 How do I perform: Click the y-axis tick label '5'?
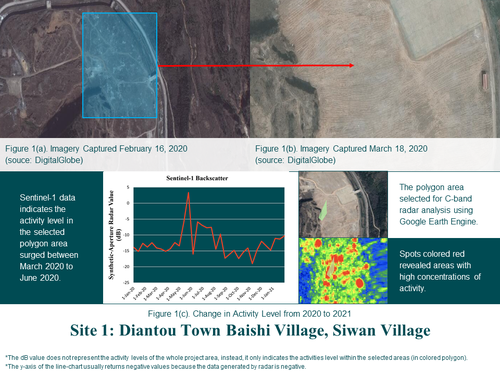coord(128,187)
